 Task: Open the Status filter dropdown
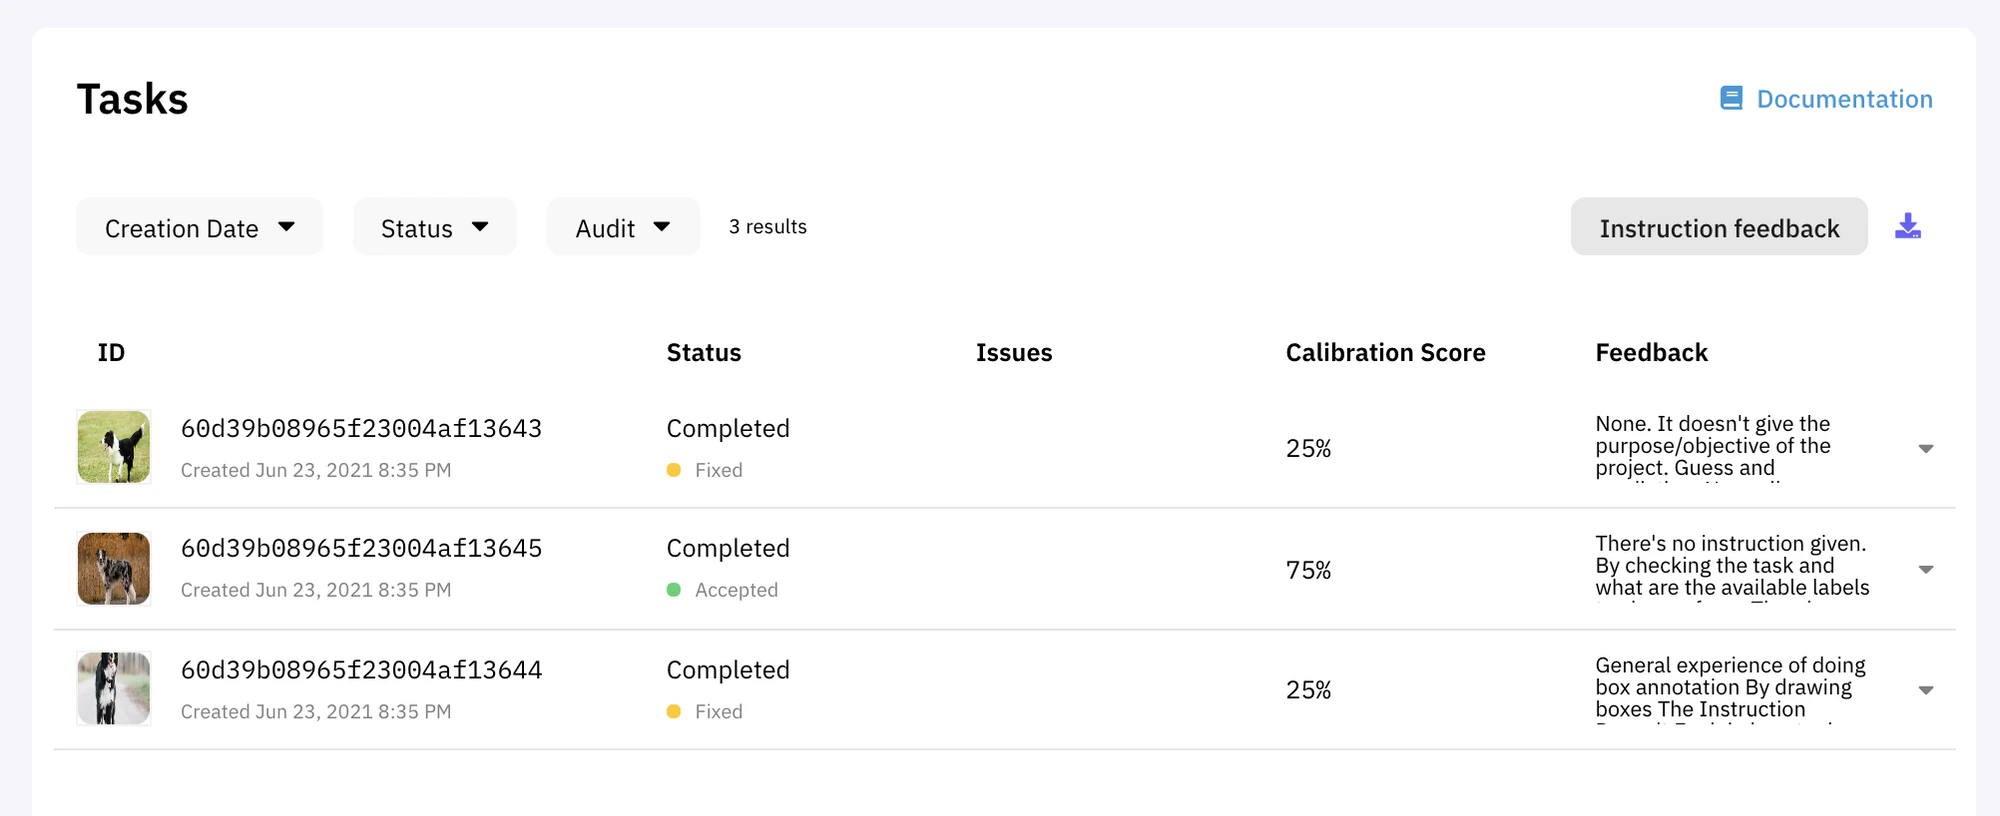click(435, 227)
